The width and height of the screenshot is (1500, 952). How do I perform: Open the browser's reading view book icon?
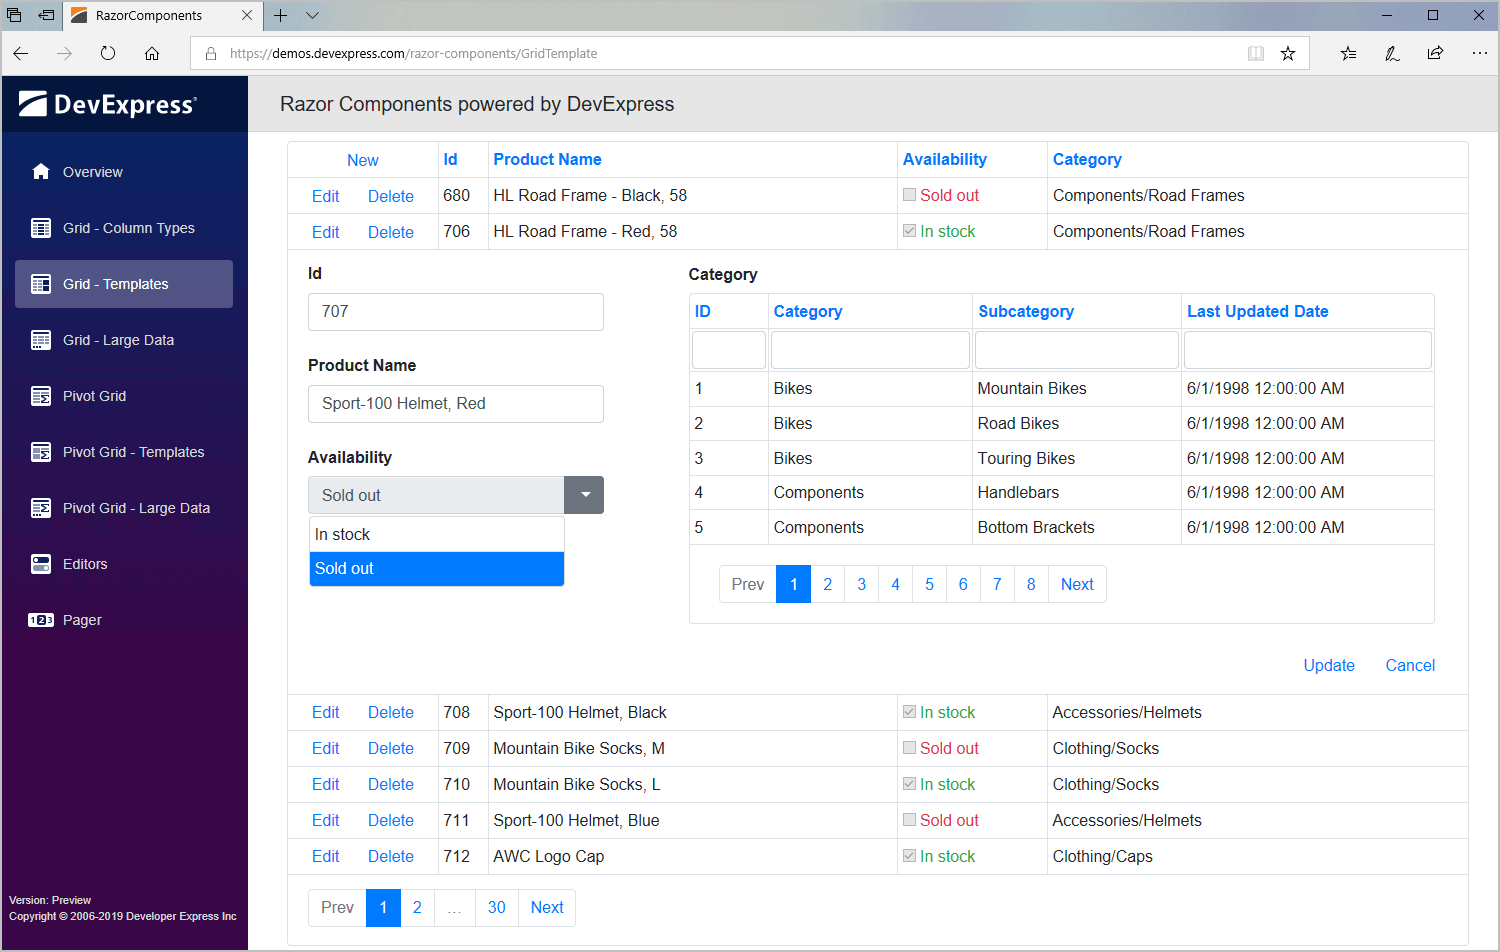pyautogui.click(x=1255, y=53)
